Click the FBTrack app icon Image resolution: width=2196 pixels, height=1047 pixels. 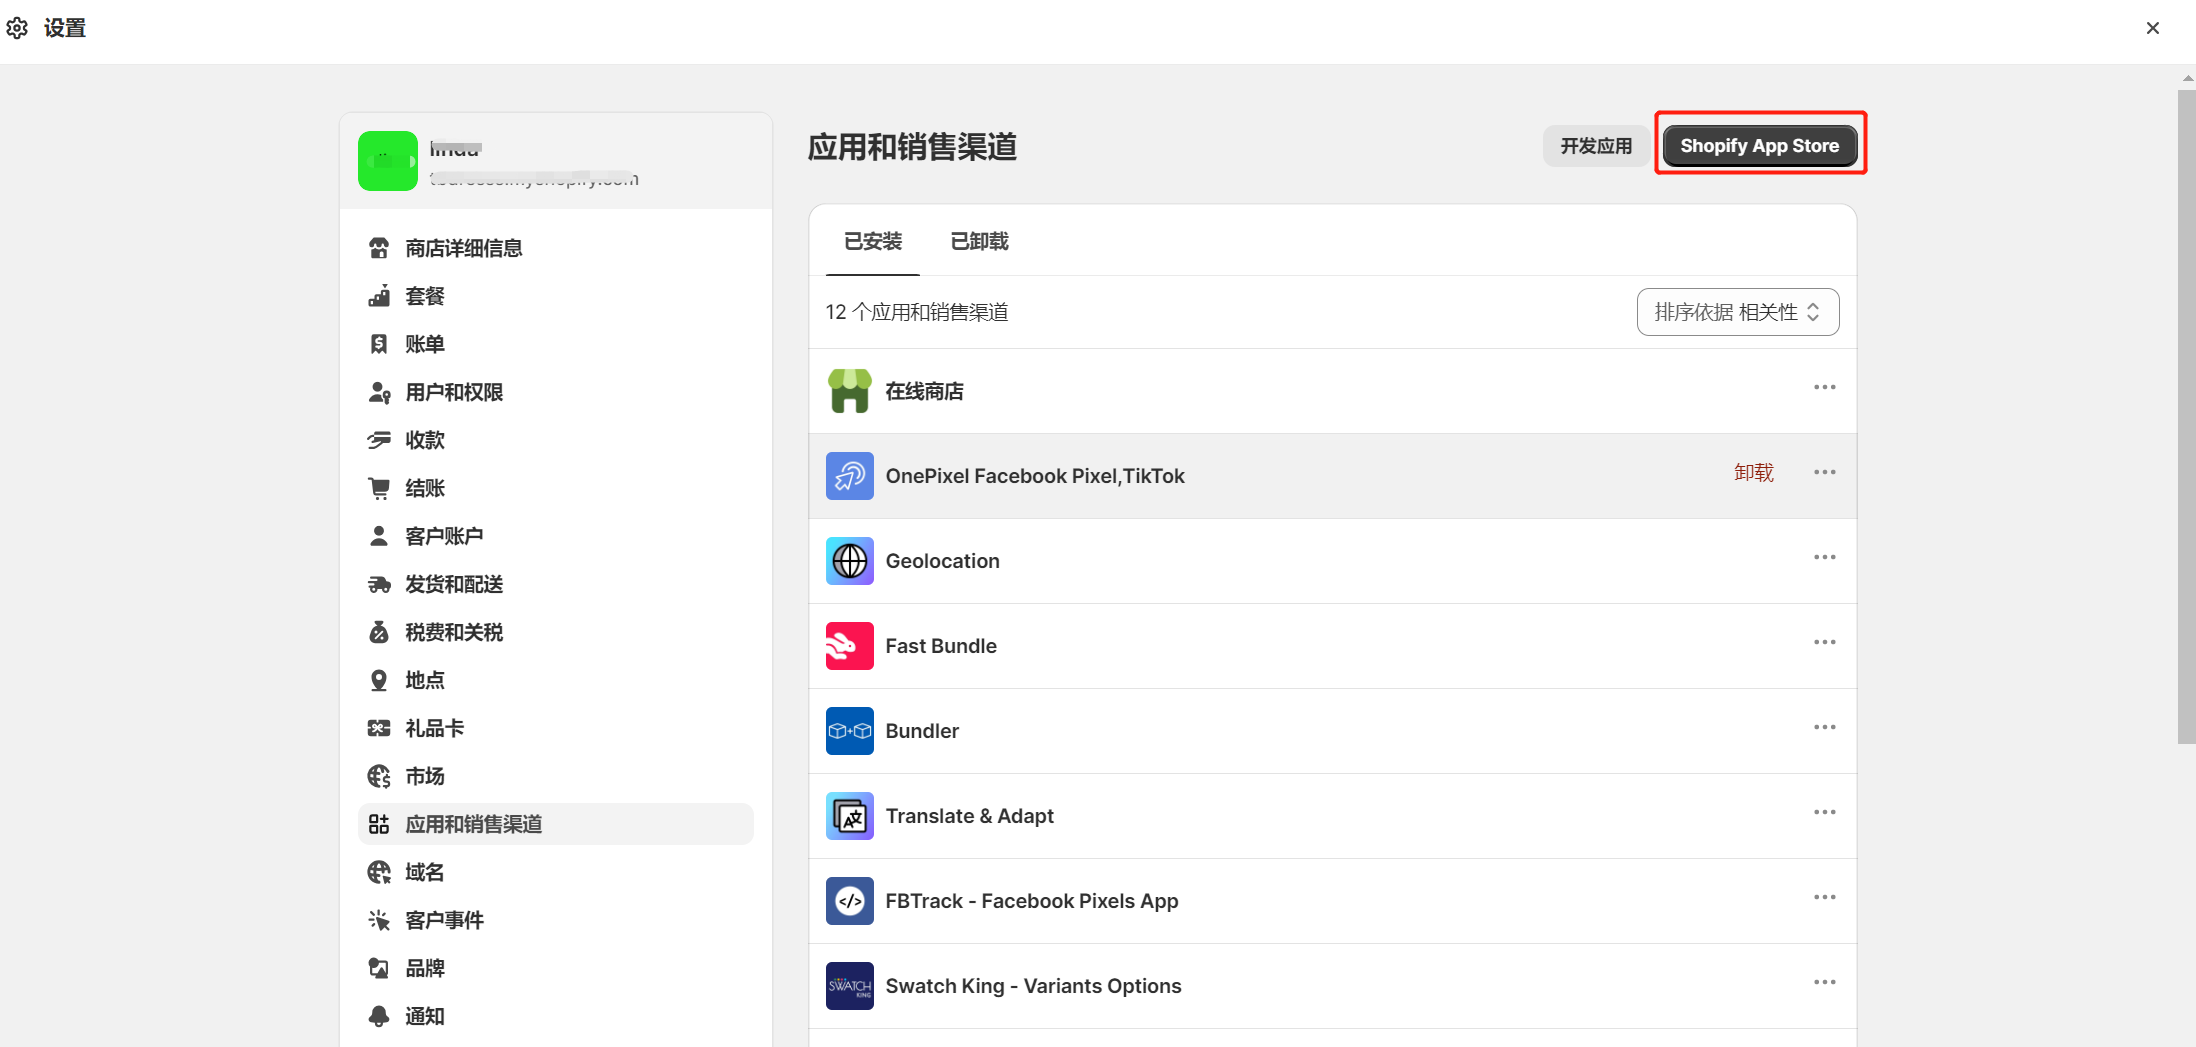tap(850, 901)
